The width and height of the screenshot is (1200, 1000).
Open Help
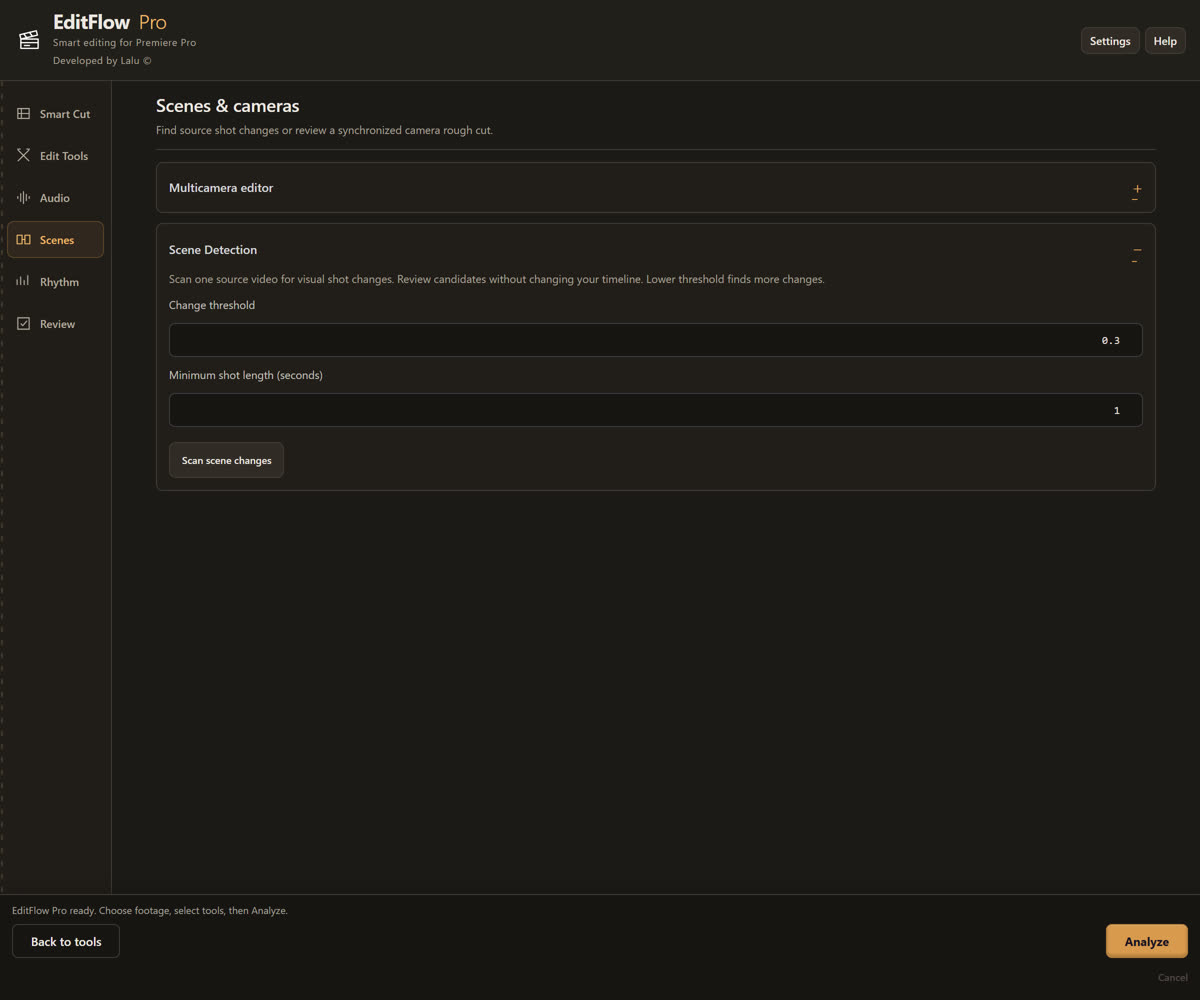click(x=1165, y=41)
